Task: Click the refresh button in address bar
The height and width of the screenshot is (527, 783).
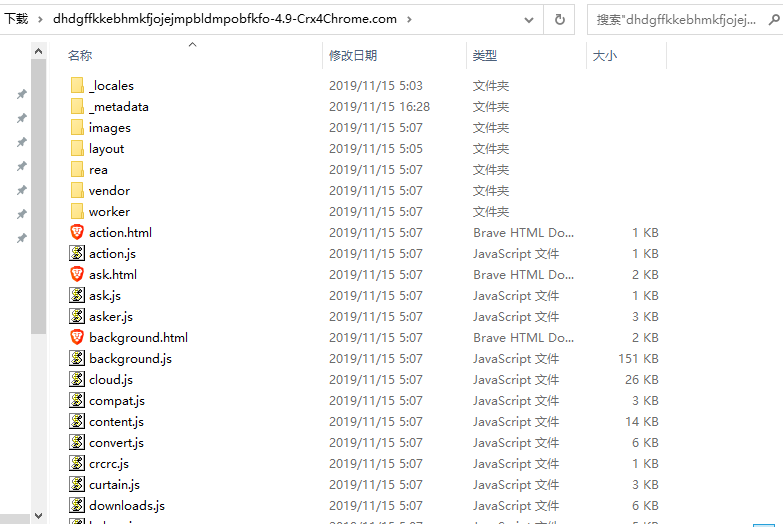Action: (559, 18)
